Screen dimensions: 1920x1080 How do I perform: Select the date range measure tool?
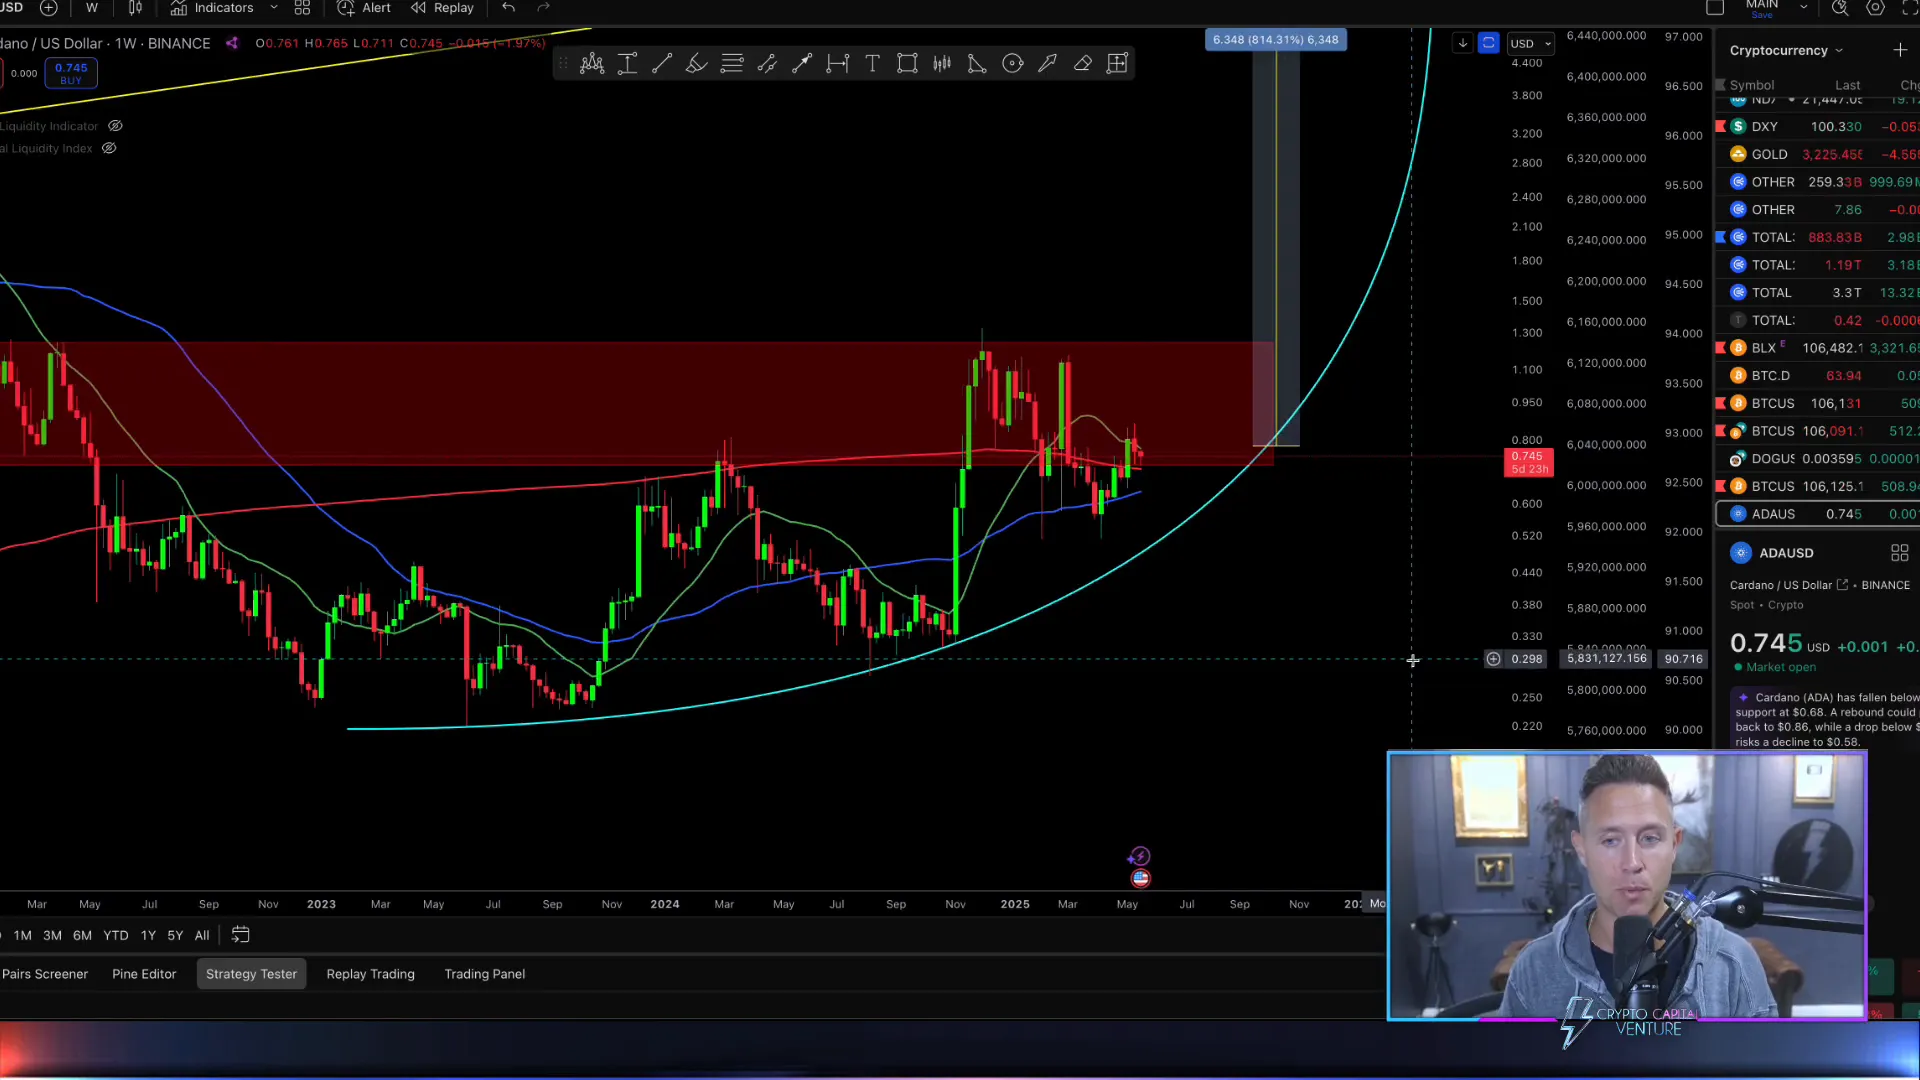837,64
